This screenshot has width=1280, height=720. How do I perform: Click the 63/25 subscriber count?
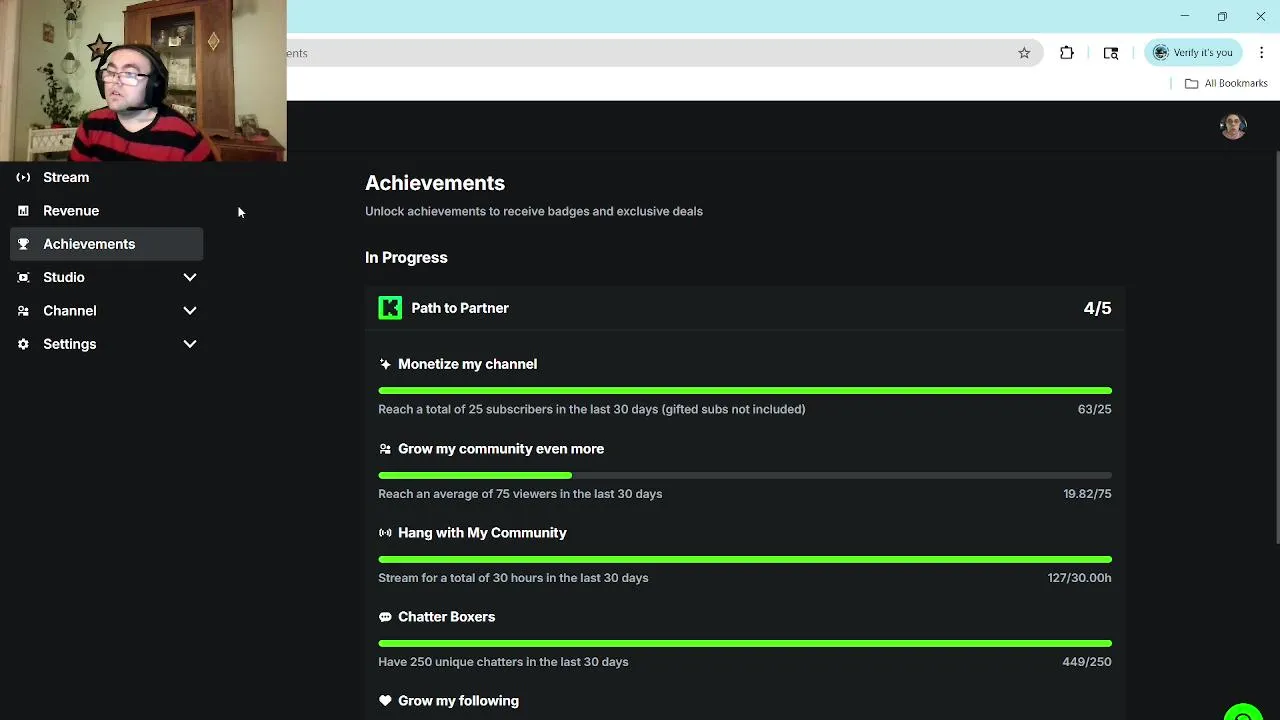pyautogui.click(x=1094, y=409)
